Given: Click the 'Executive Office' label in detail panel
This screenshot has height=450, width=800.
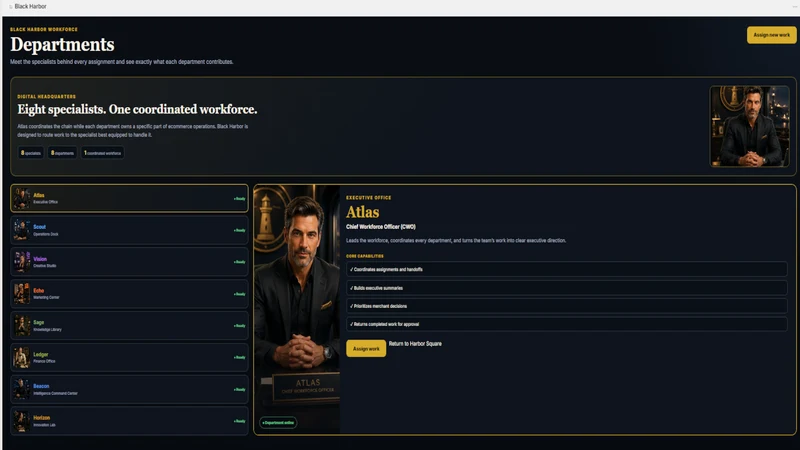Looking at the screenshot, I should (x=368, y=197).
